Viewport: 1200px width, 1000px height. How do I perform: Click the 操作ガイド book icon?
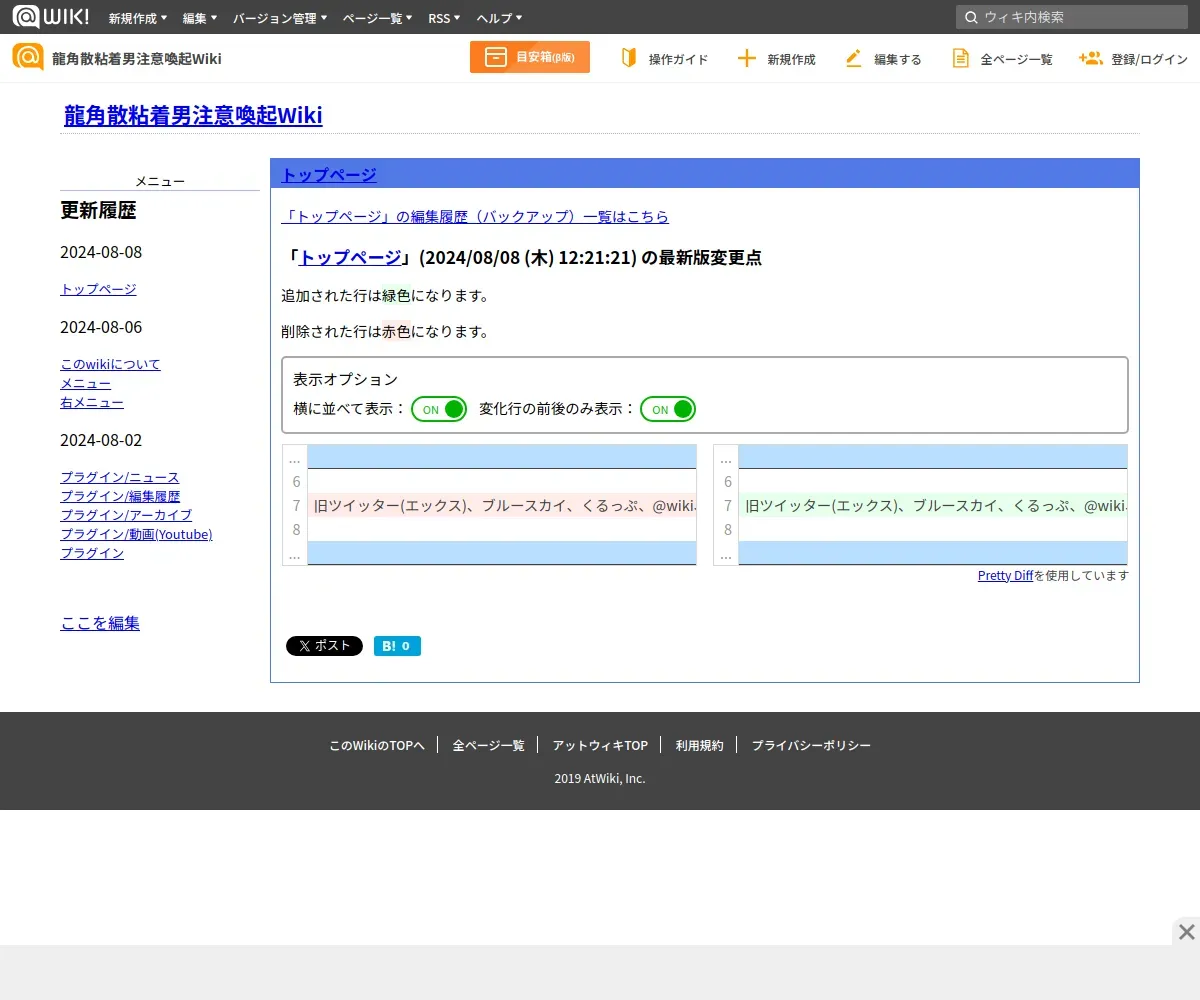click(629, 58)
